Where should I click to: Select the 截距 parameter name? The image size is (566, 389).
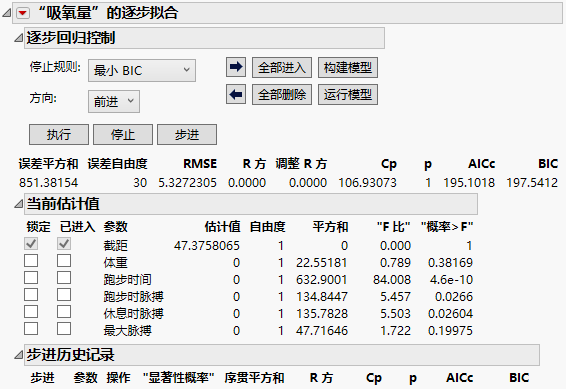(x=116, y=246)
